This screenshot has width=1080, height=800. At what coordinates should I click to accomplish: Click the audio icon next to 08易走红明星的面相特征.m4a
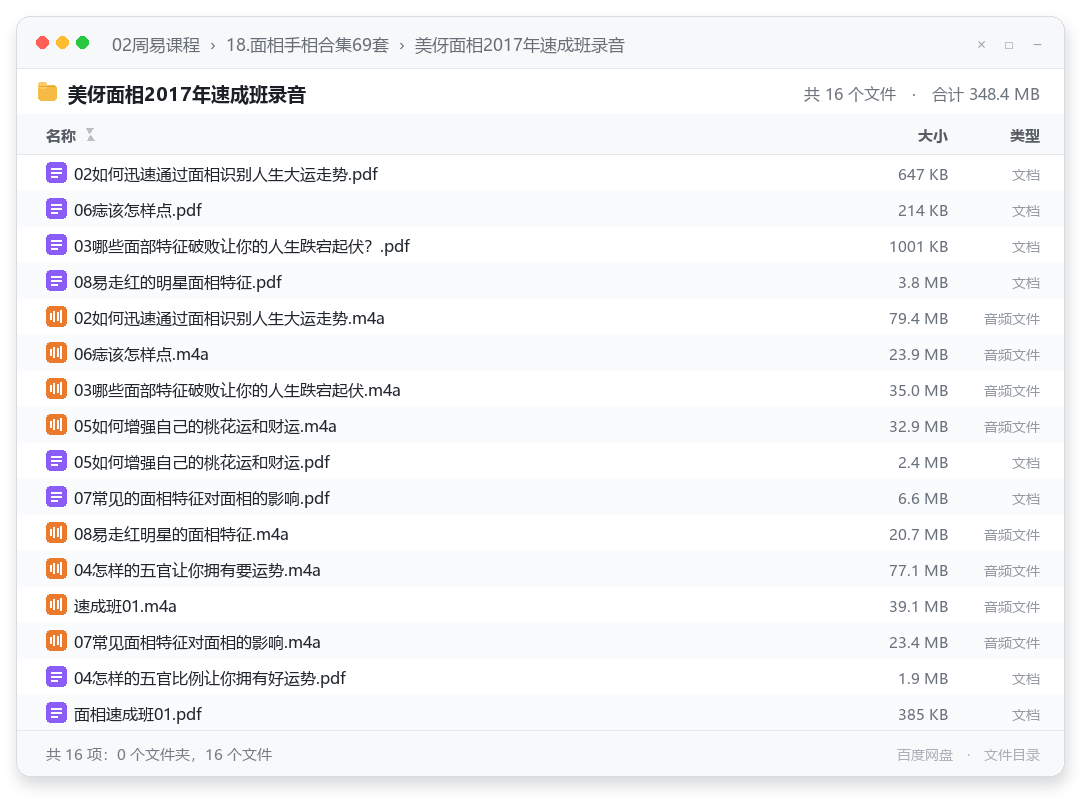pyautogui.click(x=56, y=533)
